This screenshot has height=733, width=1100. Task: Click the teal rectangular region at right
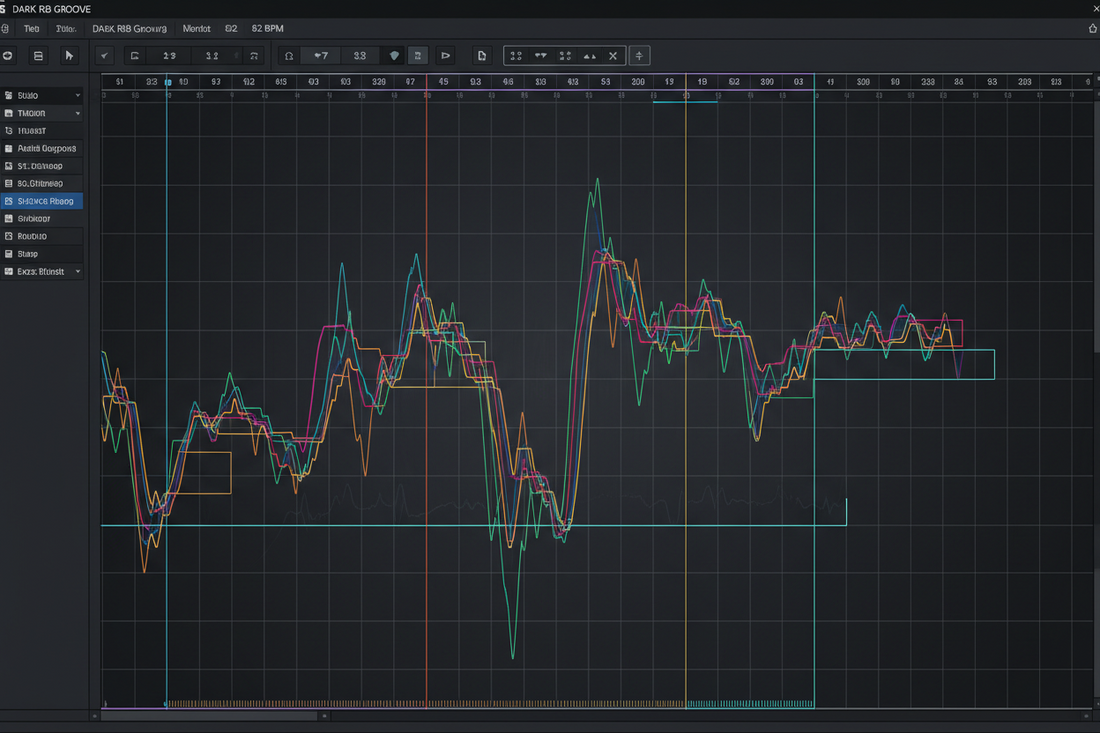pos(904,365)
